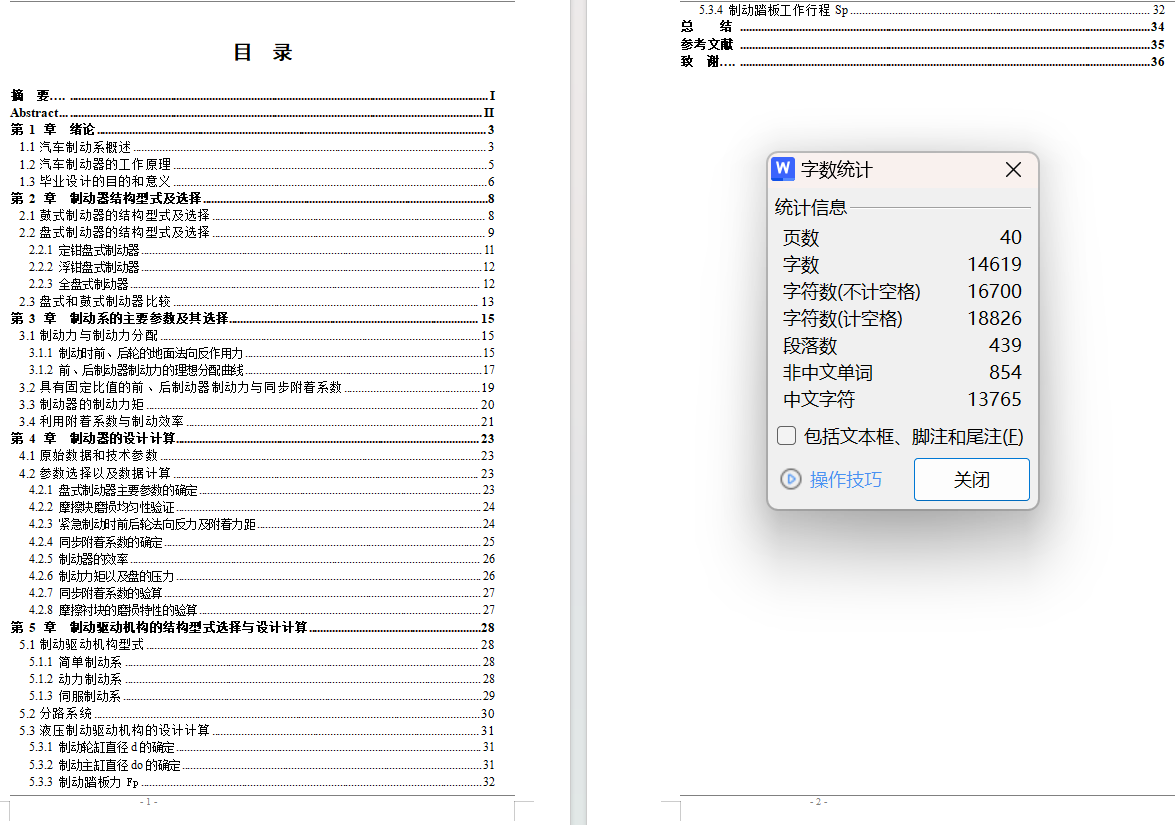Screen dimensions: 1175x825
Task: Open entry 1.1 汽车制动系概述
Action: [x=257, y=147]
